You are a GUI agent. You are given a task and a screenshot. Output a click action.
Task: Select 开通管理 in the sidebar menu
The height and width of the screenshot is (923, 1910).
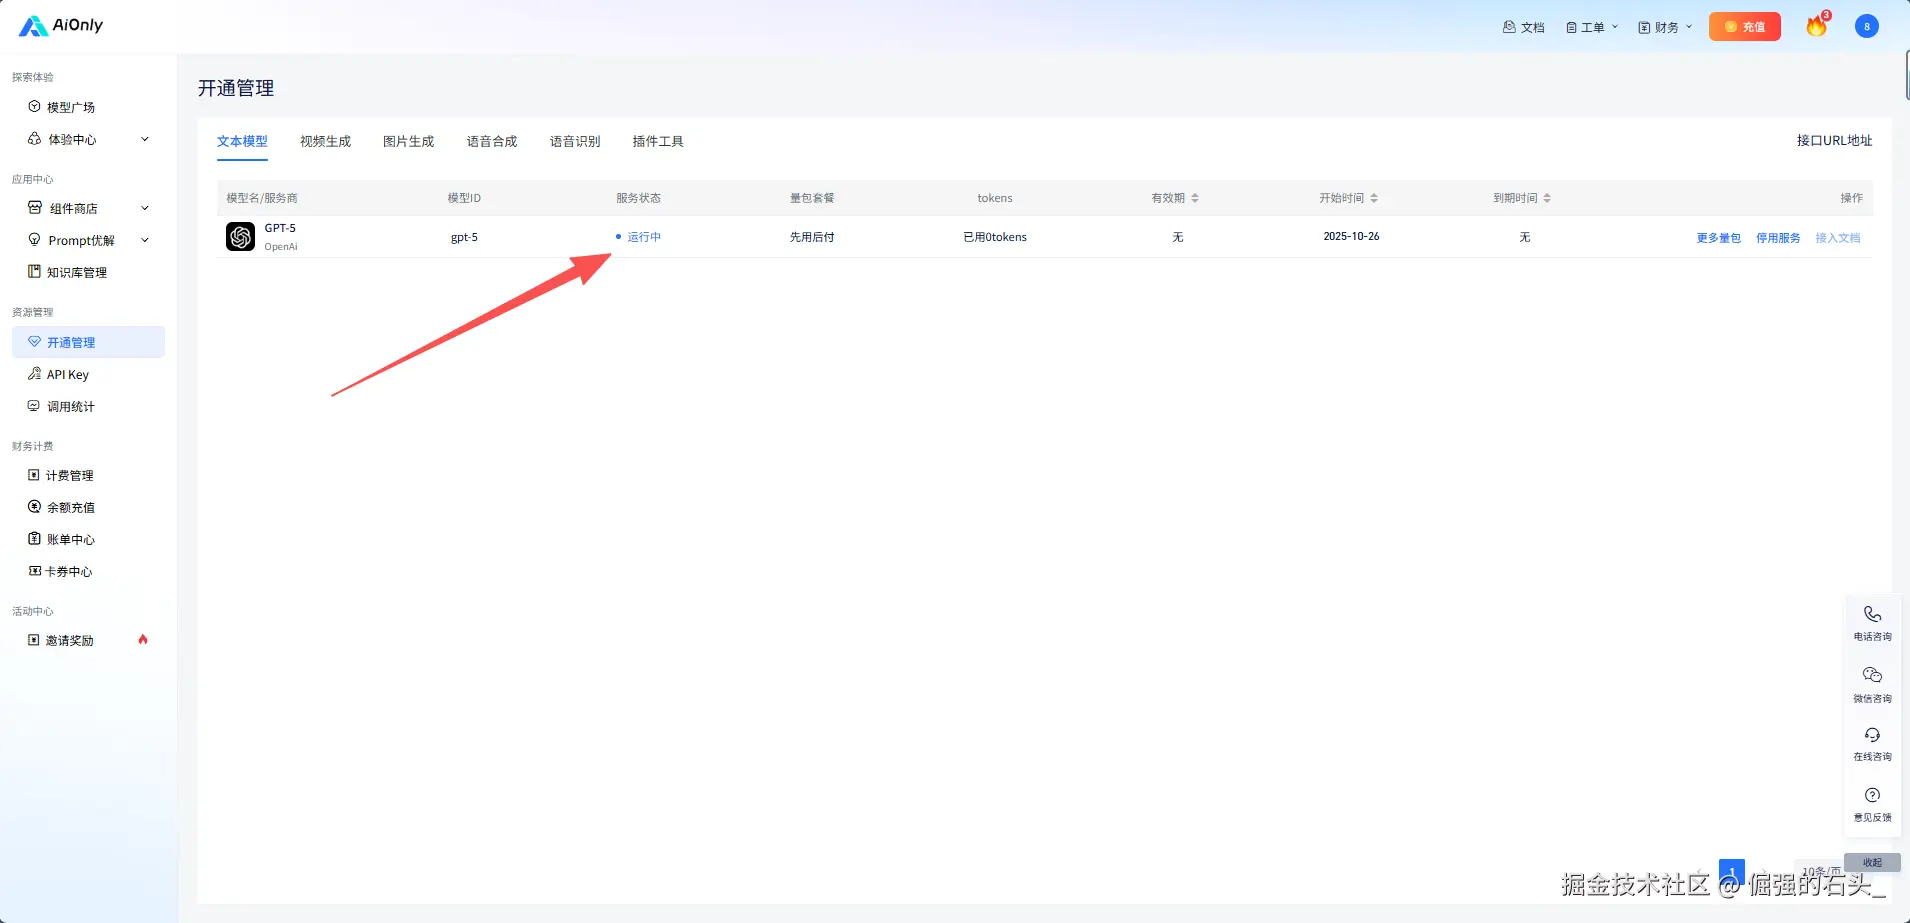tap(88, 342)
